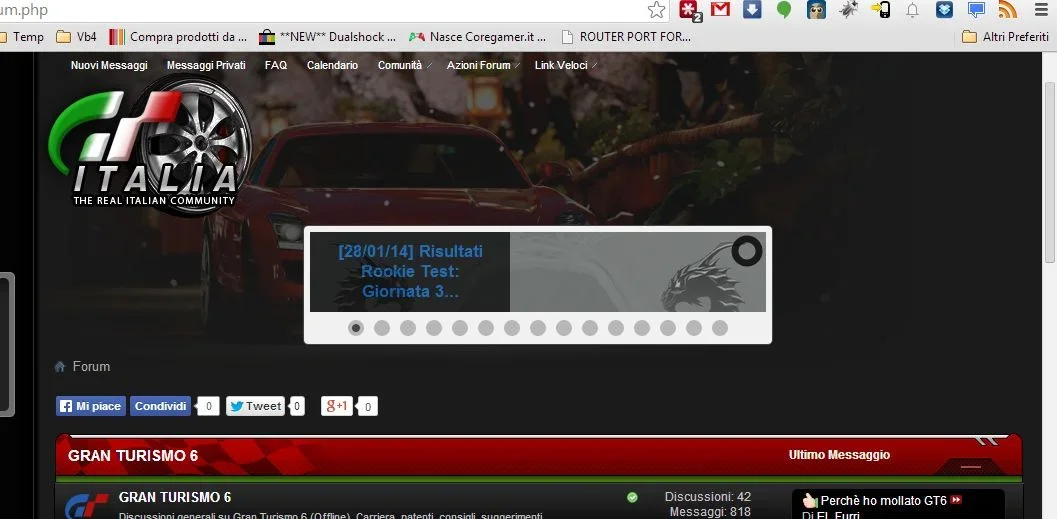
Task: Click the blue download-arrow extension icon
Action: point(752,9)
